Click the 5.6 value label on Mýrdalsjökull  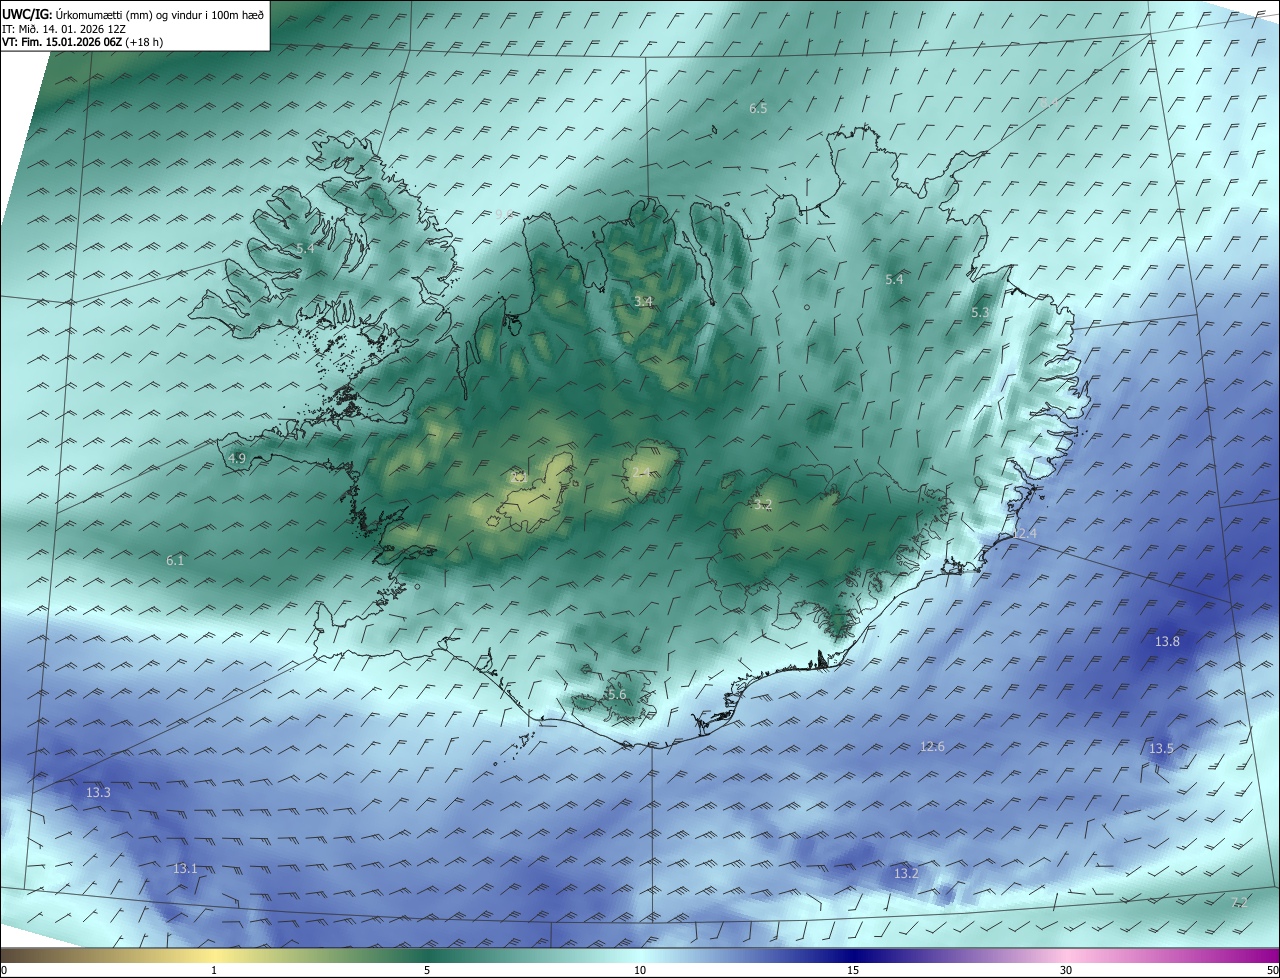[616, 694]
